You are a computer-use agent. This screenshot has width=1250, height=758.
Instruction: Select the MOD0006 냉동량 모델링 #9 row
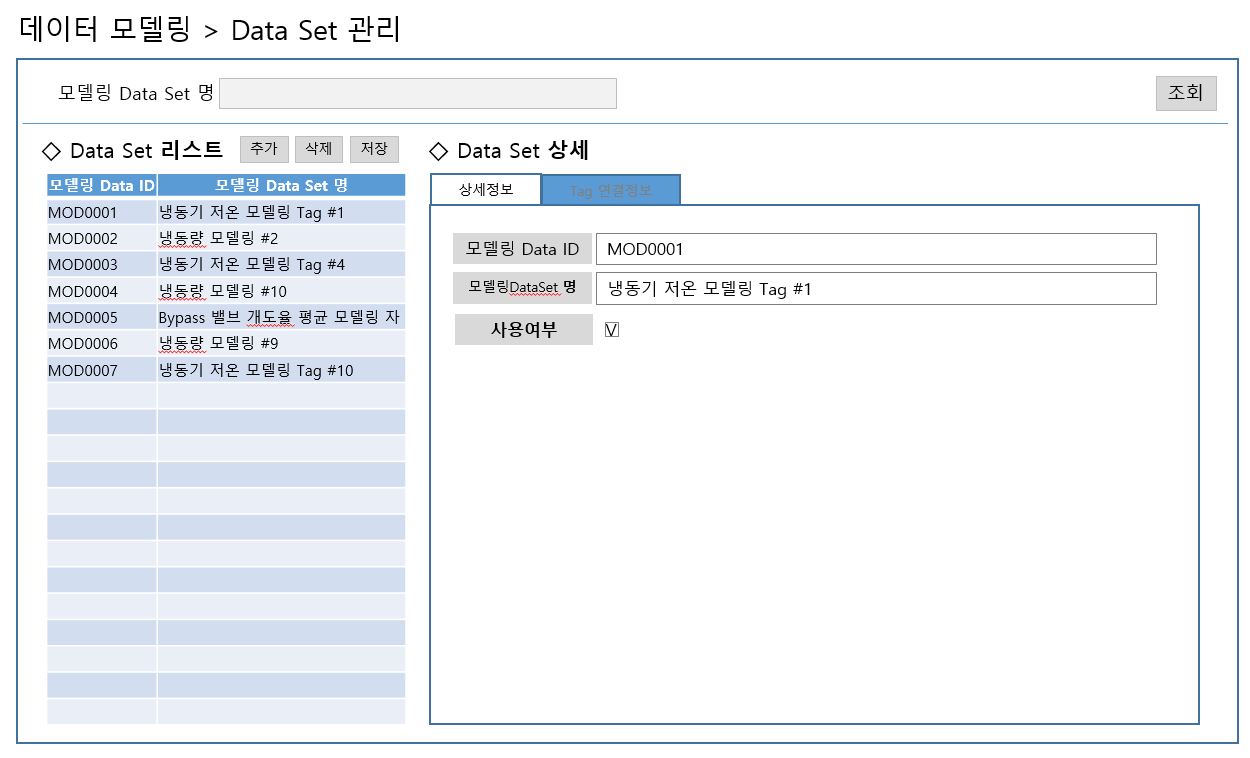coord(225,344)
